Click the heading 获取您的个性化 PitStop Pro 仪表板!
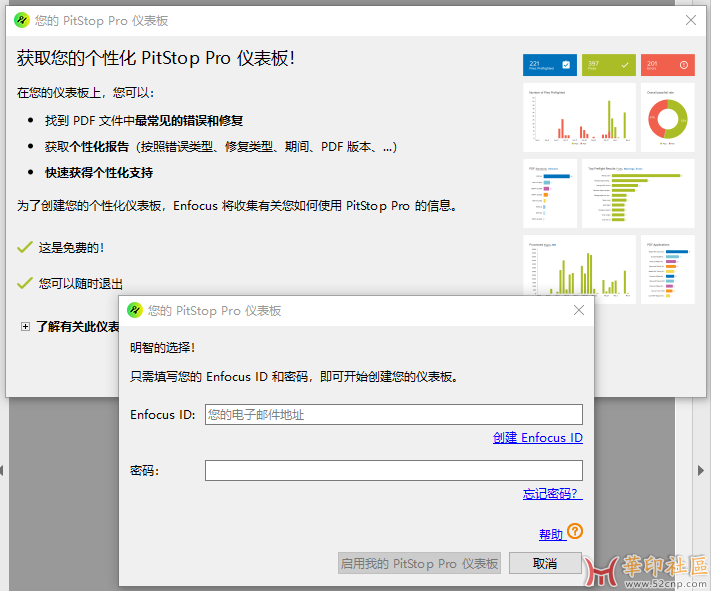Screen dimensions: 711x591 coord(156,58)
